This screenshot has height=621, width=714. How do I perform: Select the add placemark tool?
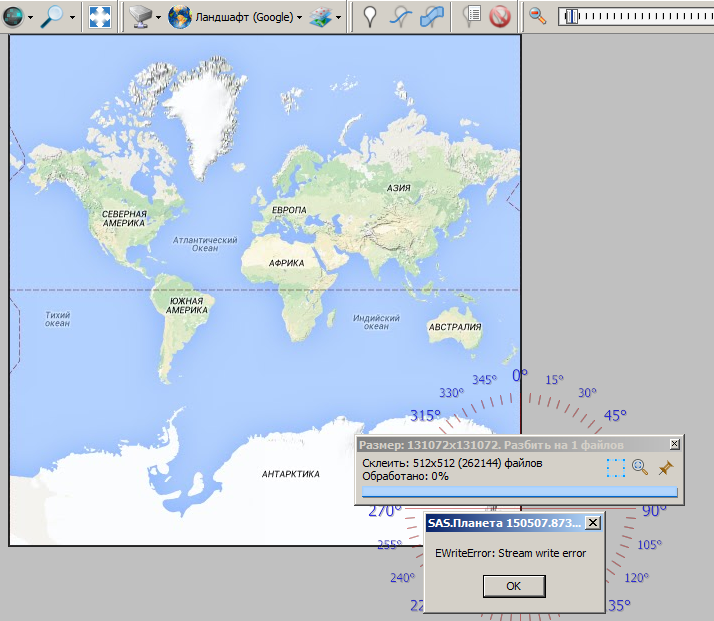[x=370, y=16]
